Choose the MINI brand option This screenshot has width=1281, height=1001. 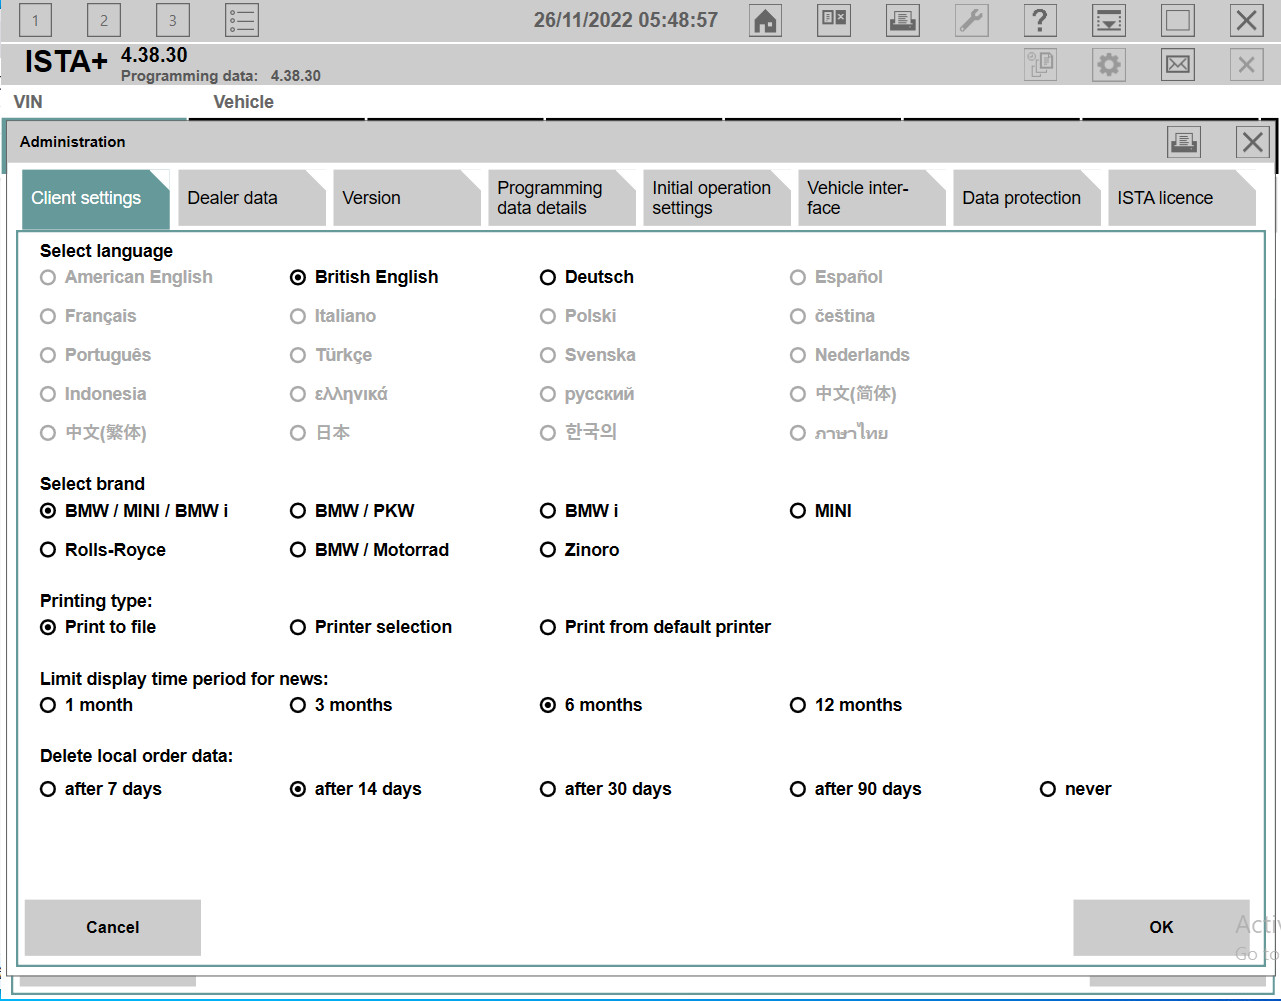[x=821, y=511]
